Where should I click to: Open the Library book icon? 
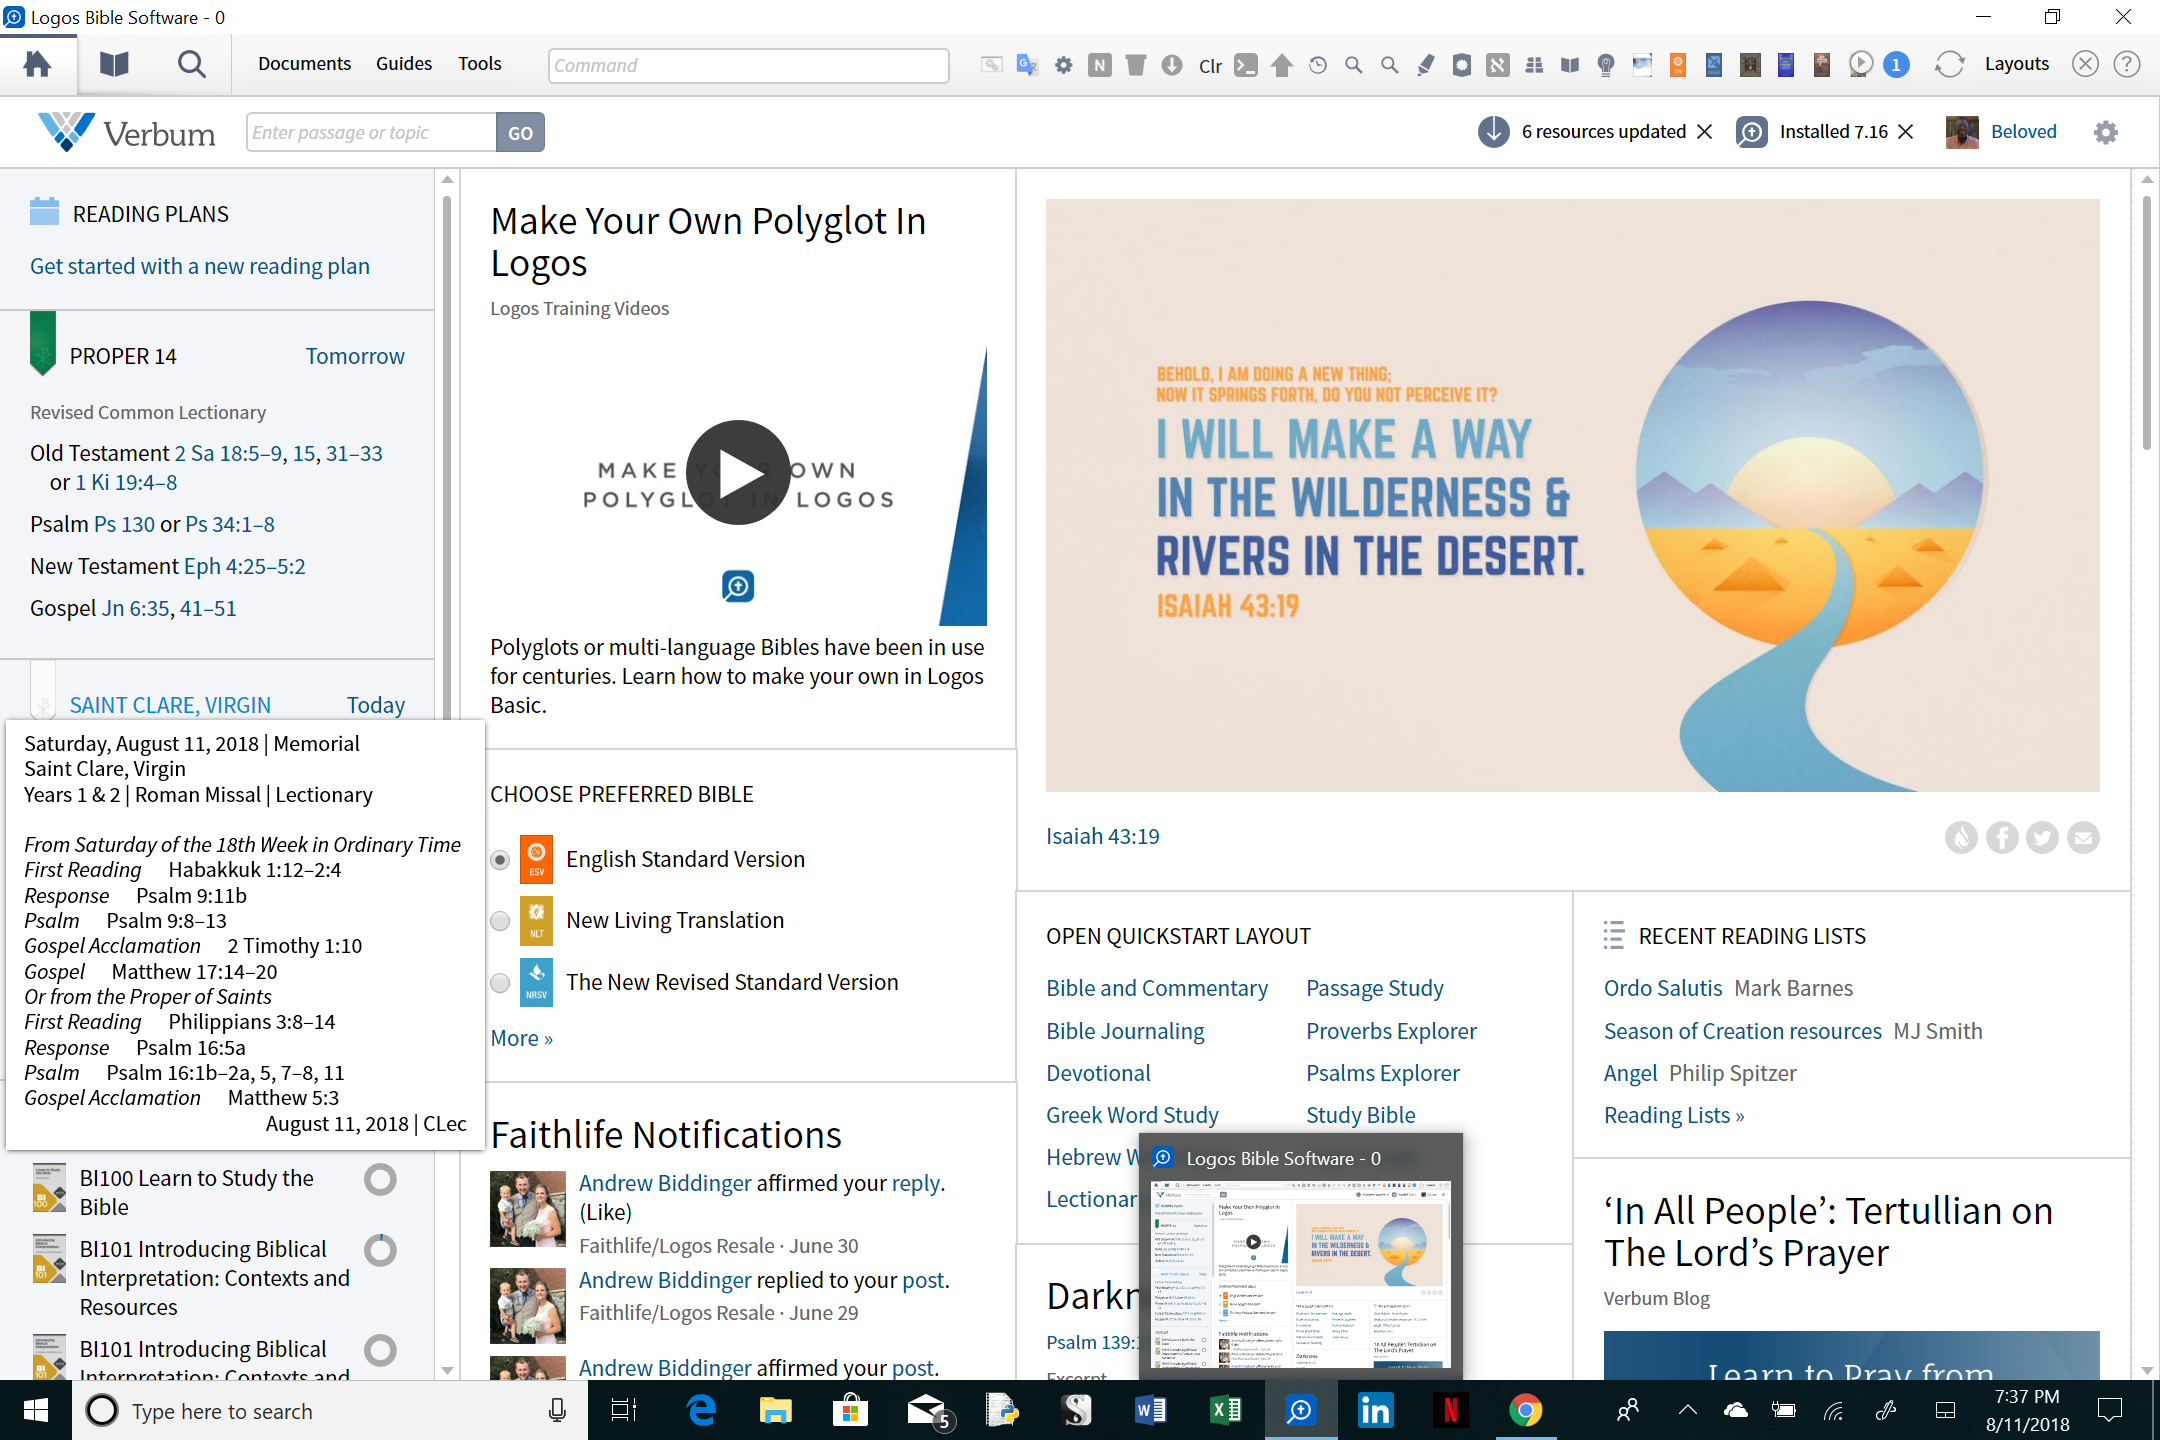pyautogui.click(x=114, y=65)
